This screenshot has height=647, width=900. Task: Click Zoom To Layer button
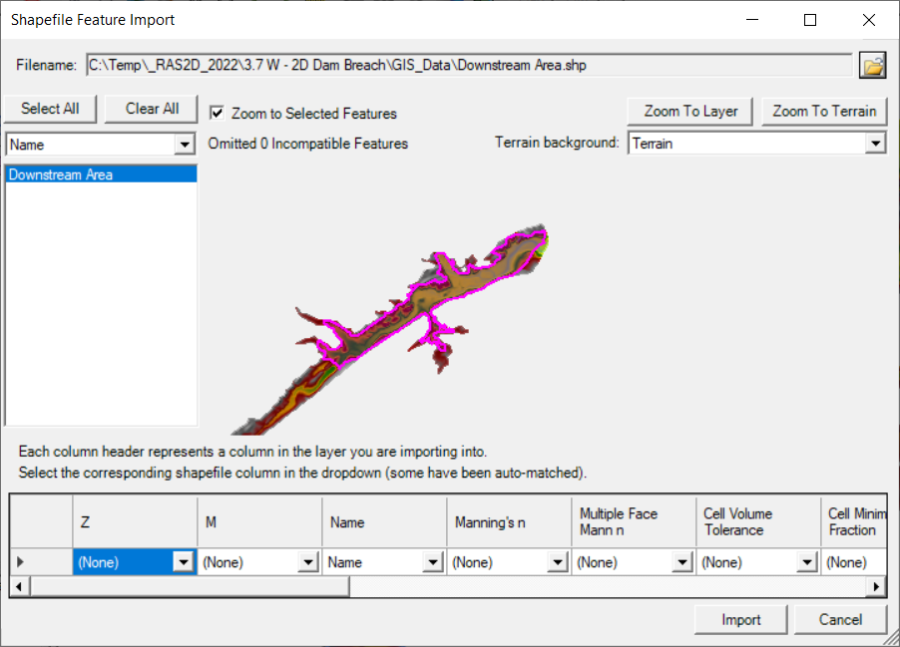pyautogui.click(x=690, y=111)
